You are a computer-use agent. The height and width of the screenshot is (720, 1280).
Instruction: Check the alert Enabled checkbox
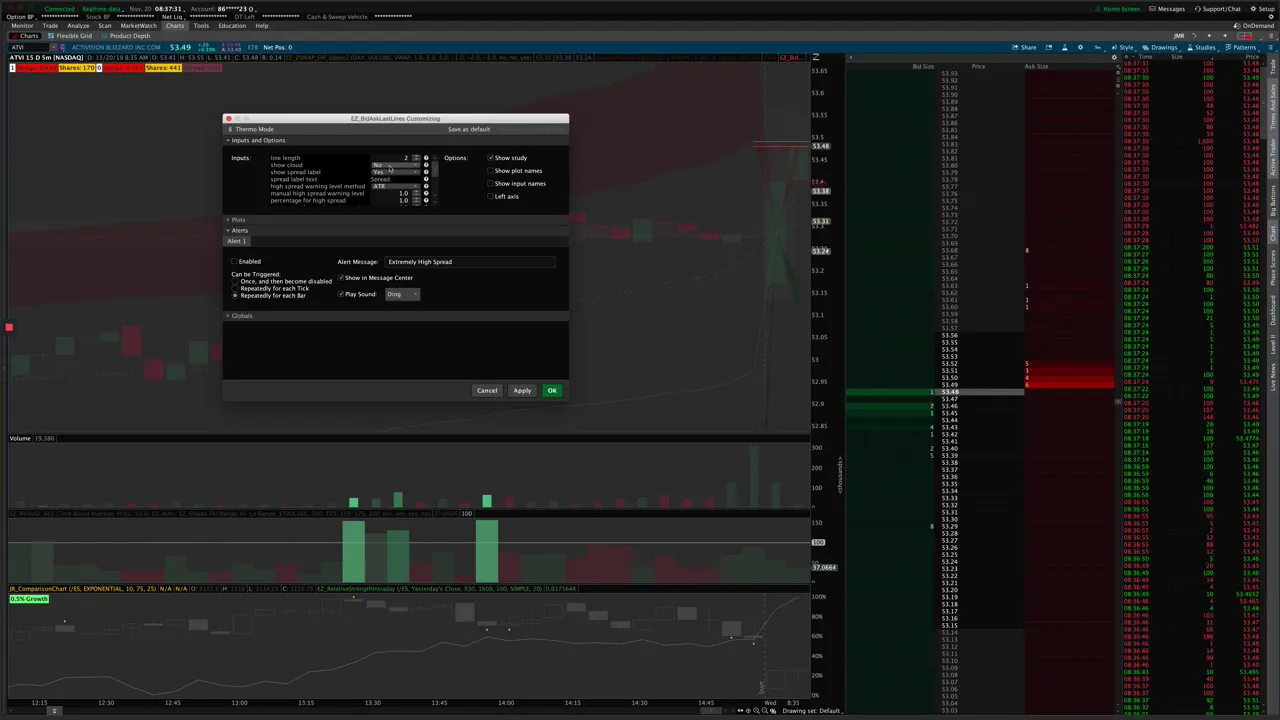tap(234, 262)
